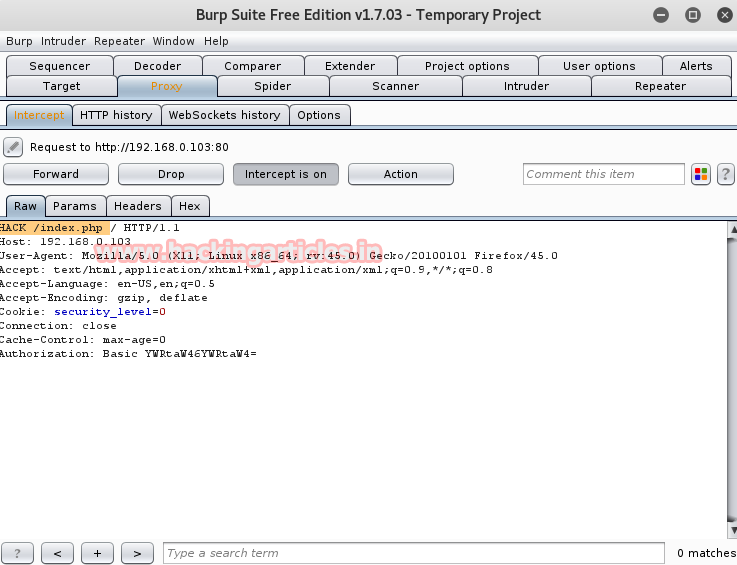Click the Accept-Encoding: gzip, deflate line
737x565 pixels.
[x=103, y=298]
